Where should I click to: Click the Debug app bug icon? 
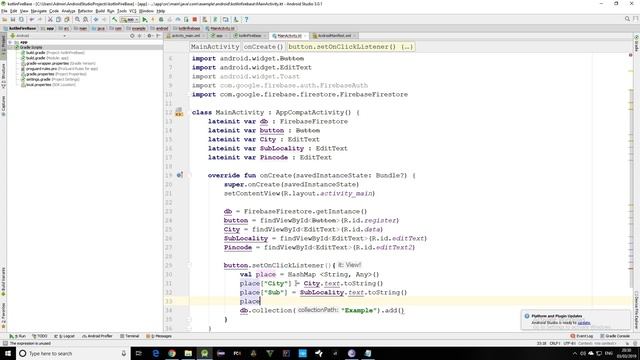point(161,20)
